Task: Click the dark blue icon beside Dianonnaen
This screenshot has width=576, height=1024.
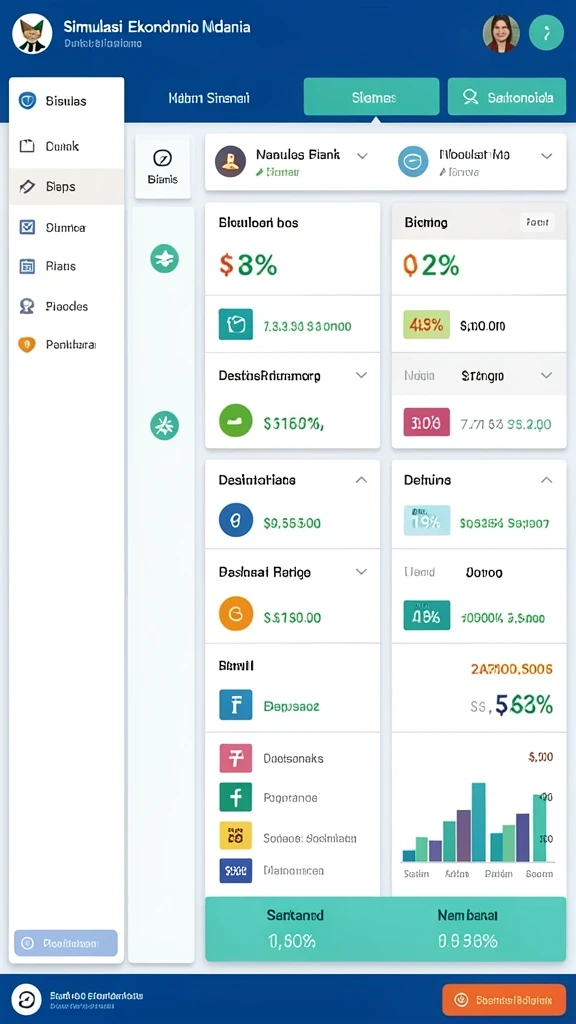Action: coord(236,871)
